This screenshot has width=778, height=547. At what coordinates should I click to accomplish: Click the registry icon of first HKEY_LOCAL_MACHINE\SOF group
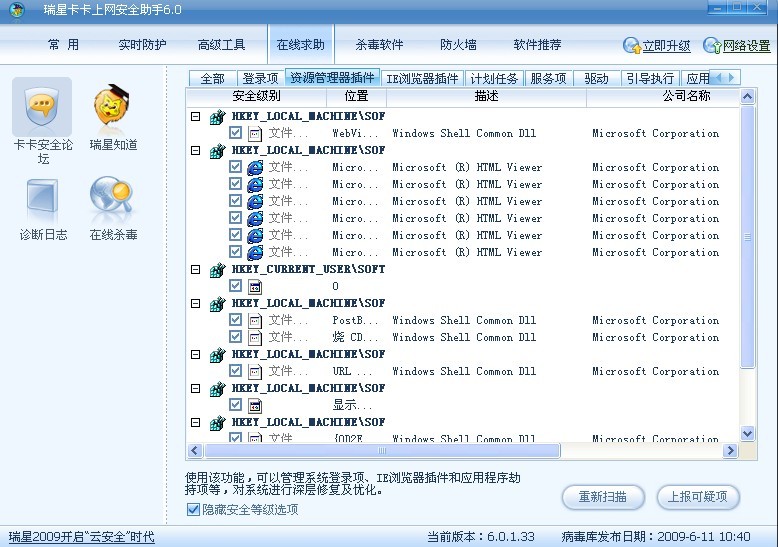click(x=217, y=117)
